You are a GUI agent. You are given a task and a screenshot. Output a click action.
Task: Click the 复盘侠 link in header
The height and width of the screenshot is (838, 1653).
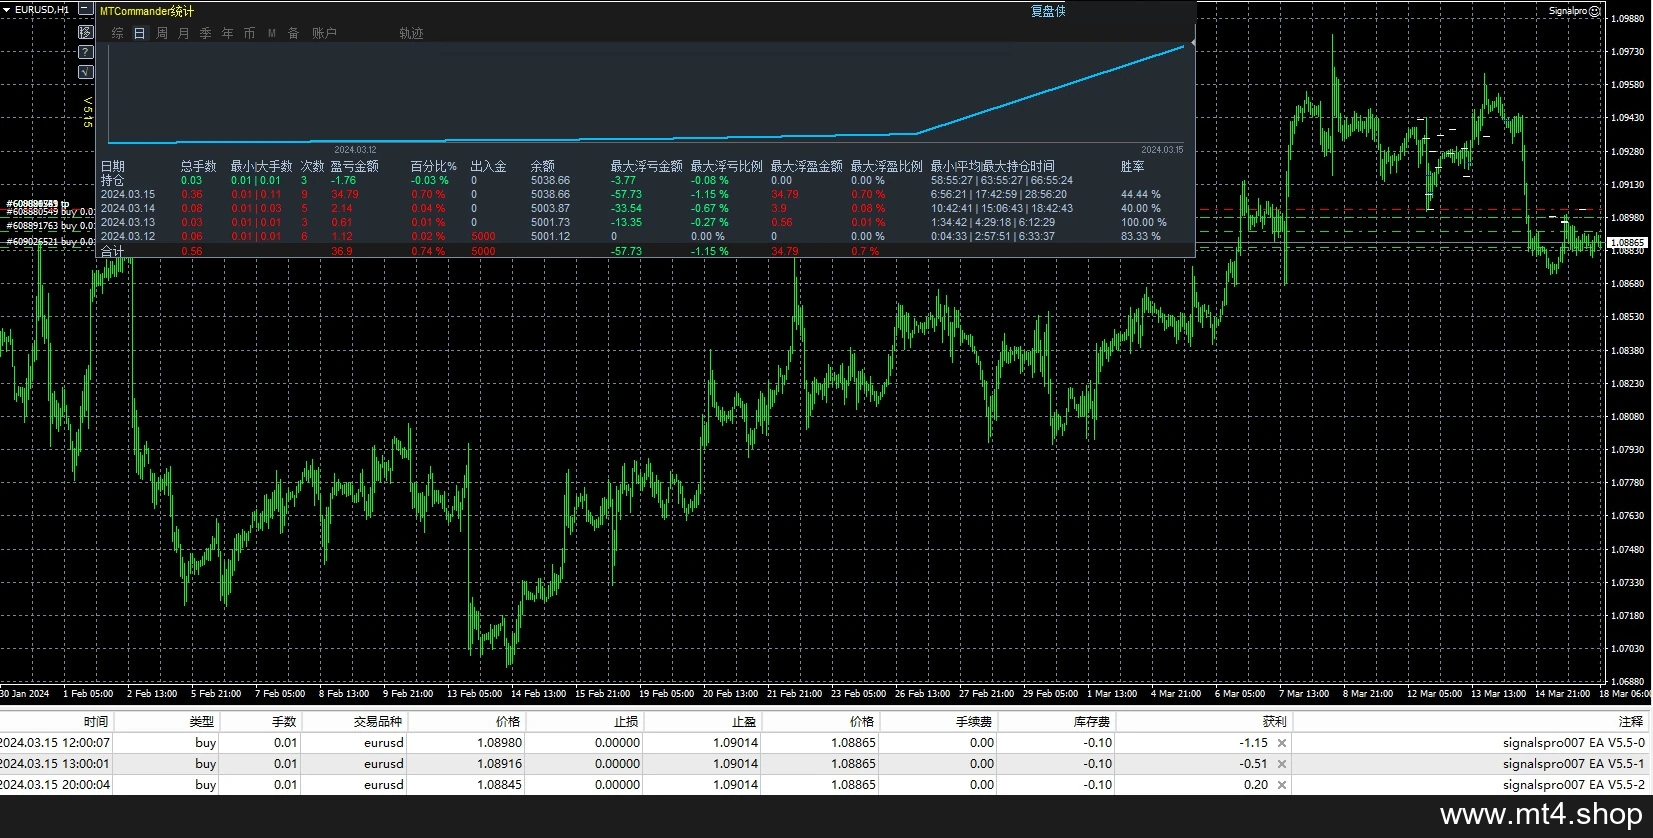[1048, 11]
